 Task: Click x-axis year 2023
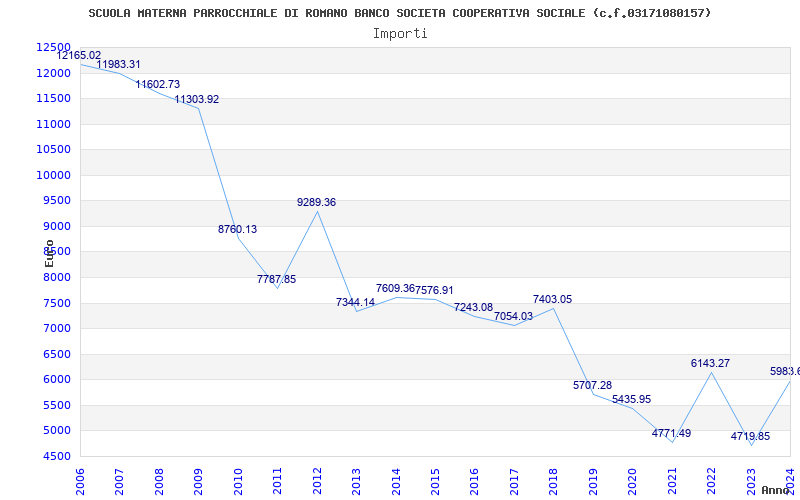pyautogui.click(x=751, y=481)
